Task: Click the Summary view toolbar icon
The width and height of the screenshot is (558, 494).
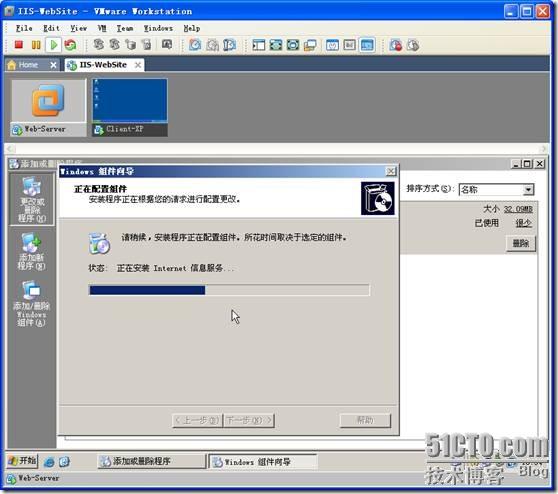Action: click(332, 45)
